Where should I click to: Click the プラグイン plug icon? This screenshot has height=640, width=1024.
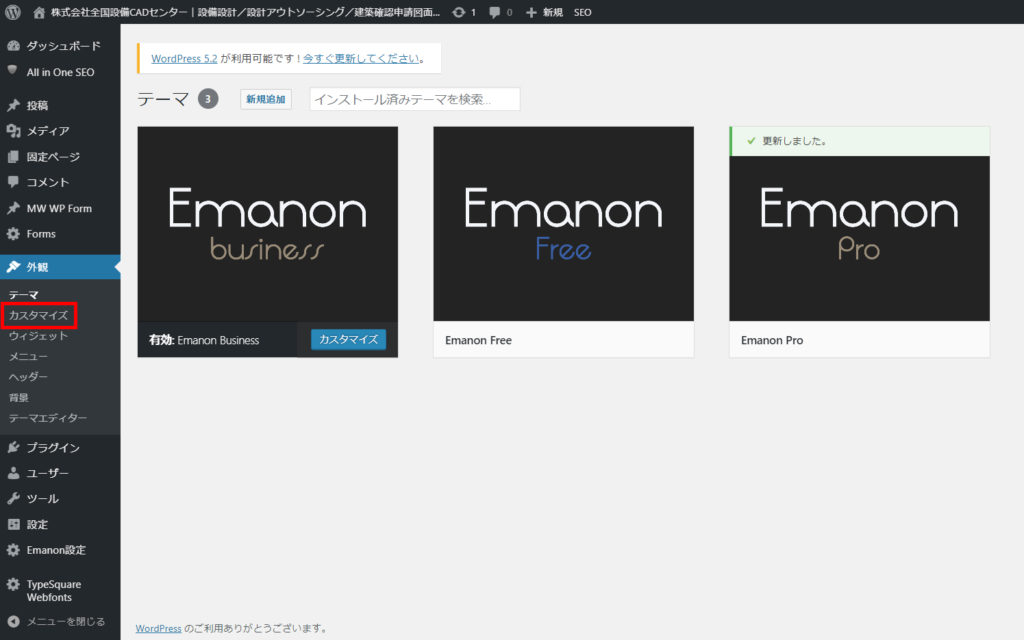[x=13, y=447]
